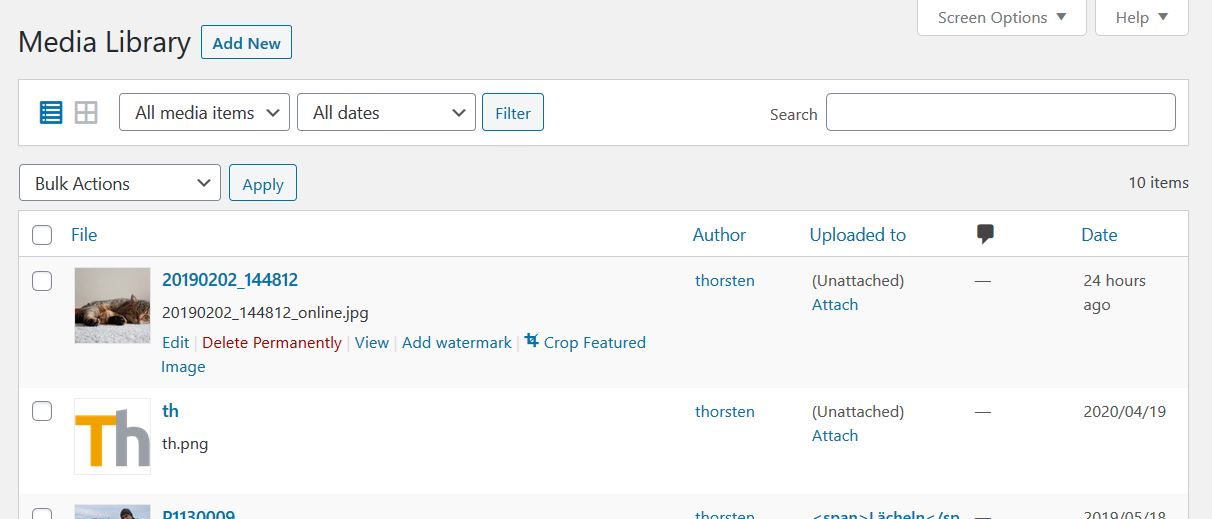1212x519 pixels.
Task: Click the Add New button
Action: (x=247, y=43)
